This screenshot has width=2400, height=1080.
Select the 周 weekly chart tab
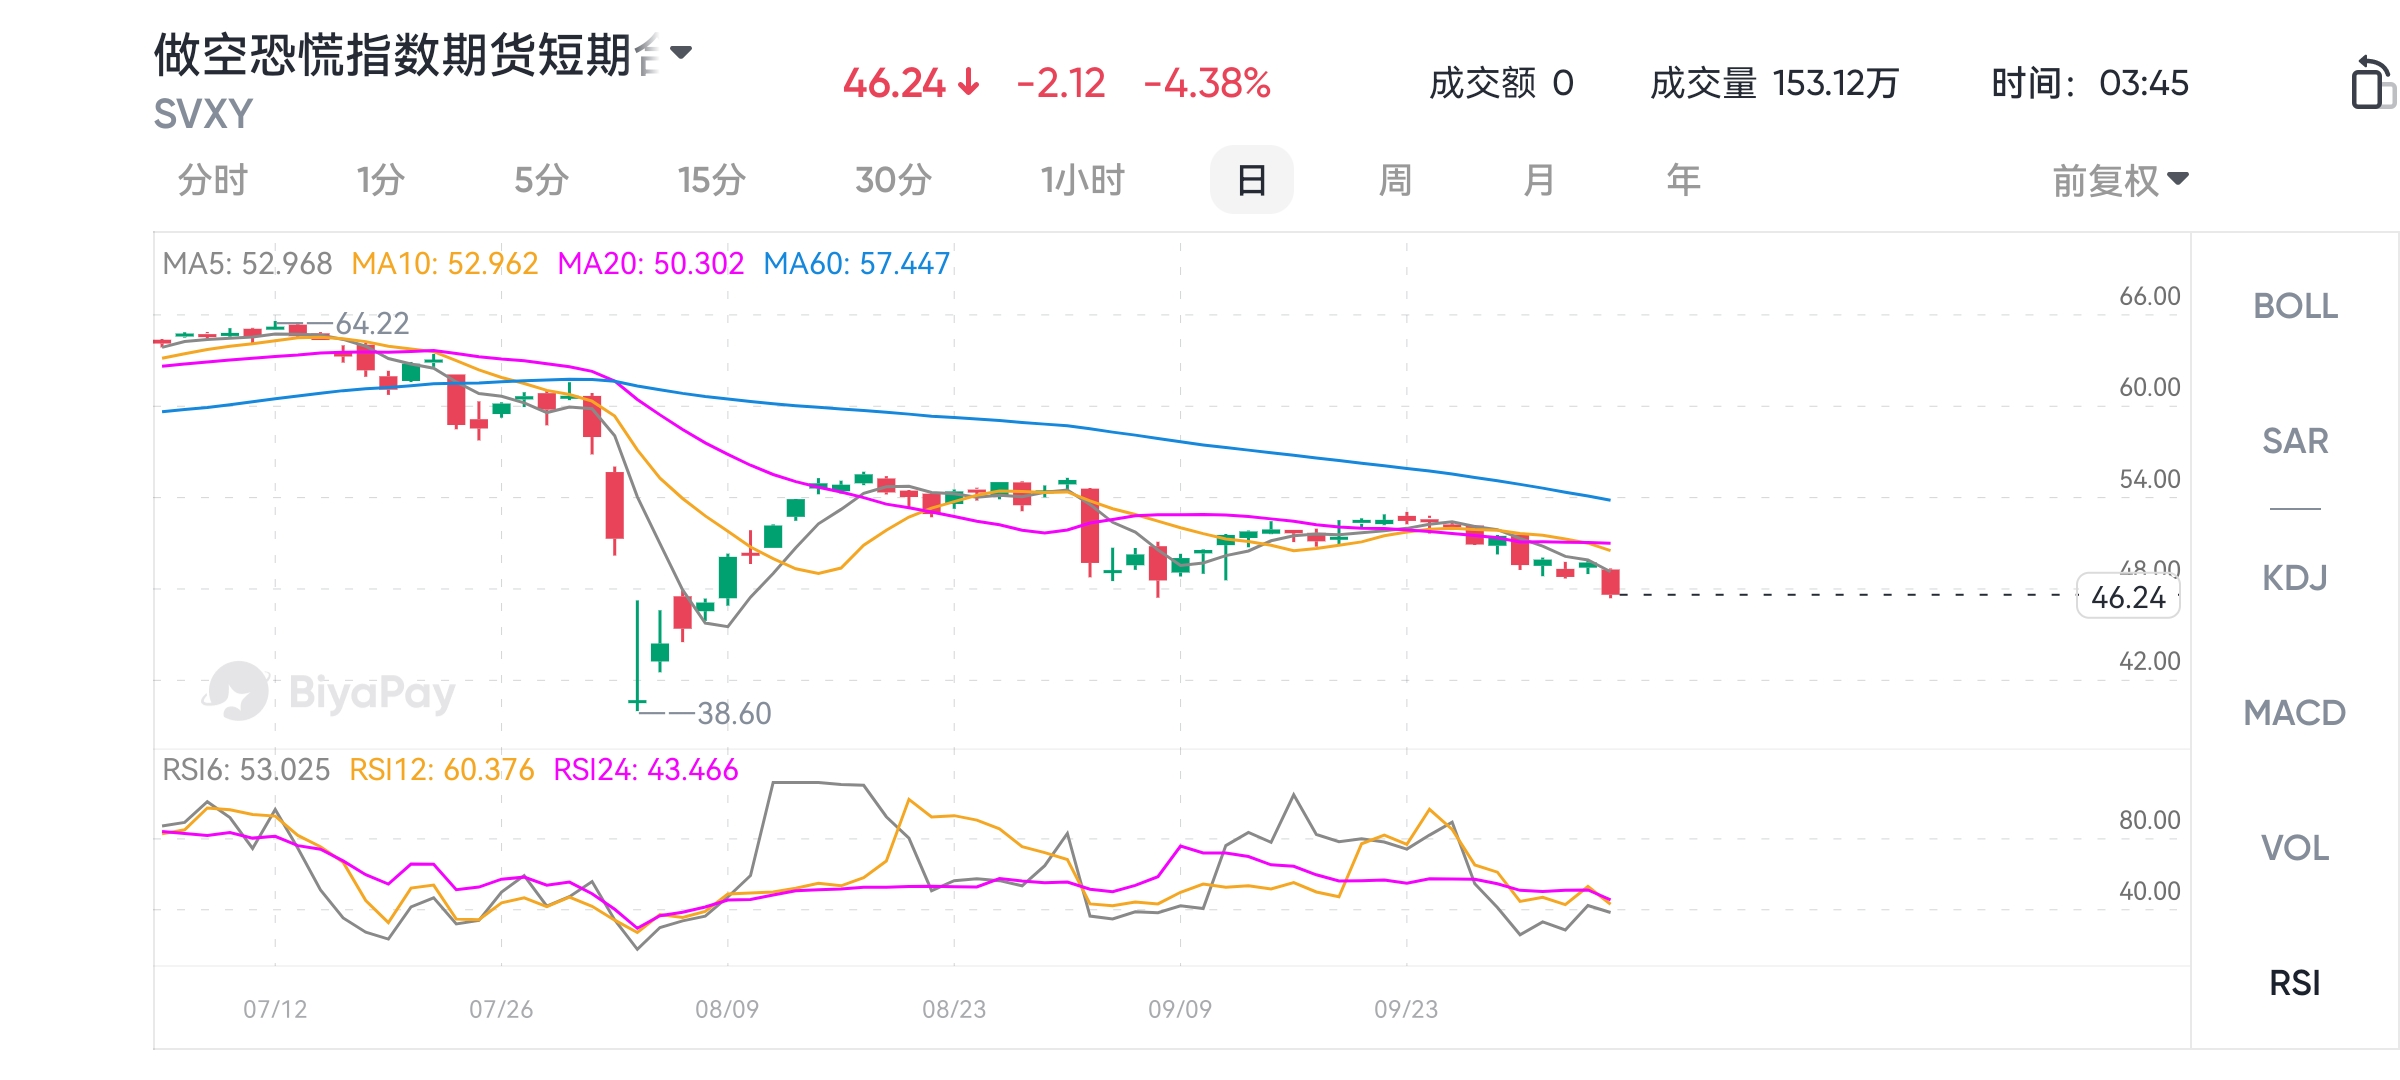coord(1395,181)
